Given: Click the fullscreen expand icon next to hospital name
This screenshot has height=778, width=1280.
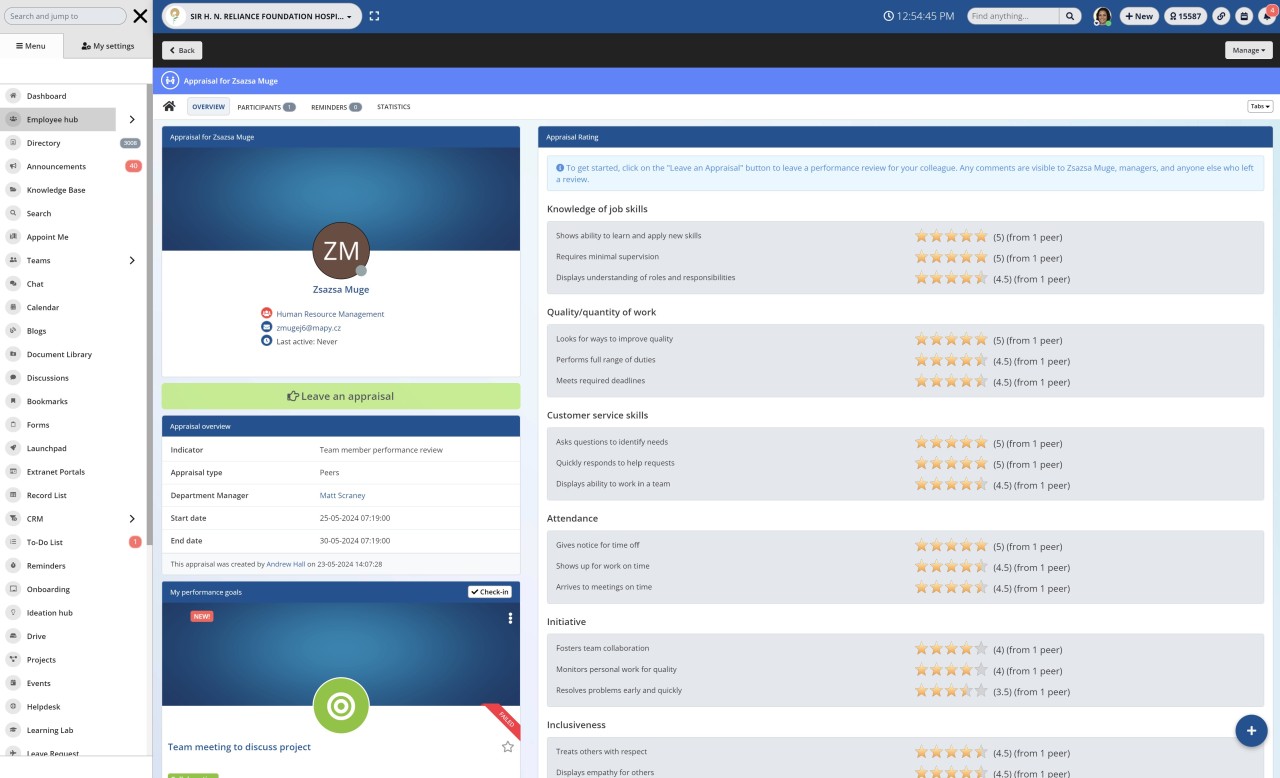Looking at the screenshot, I should [374, 16].
